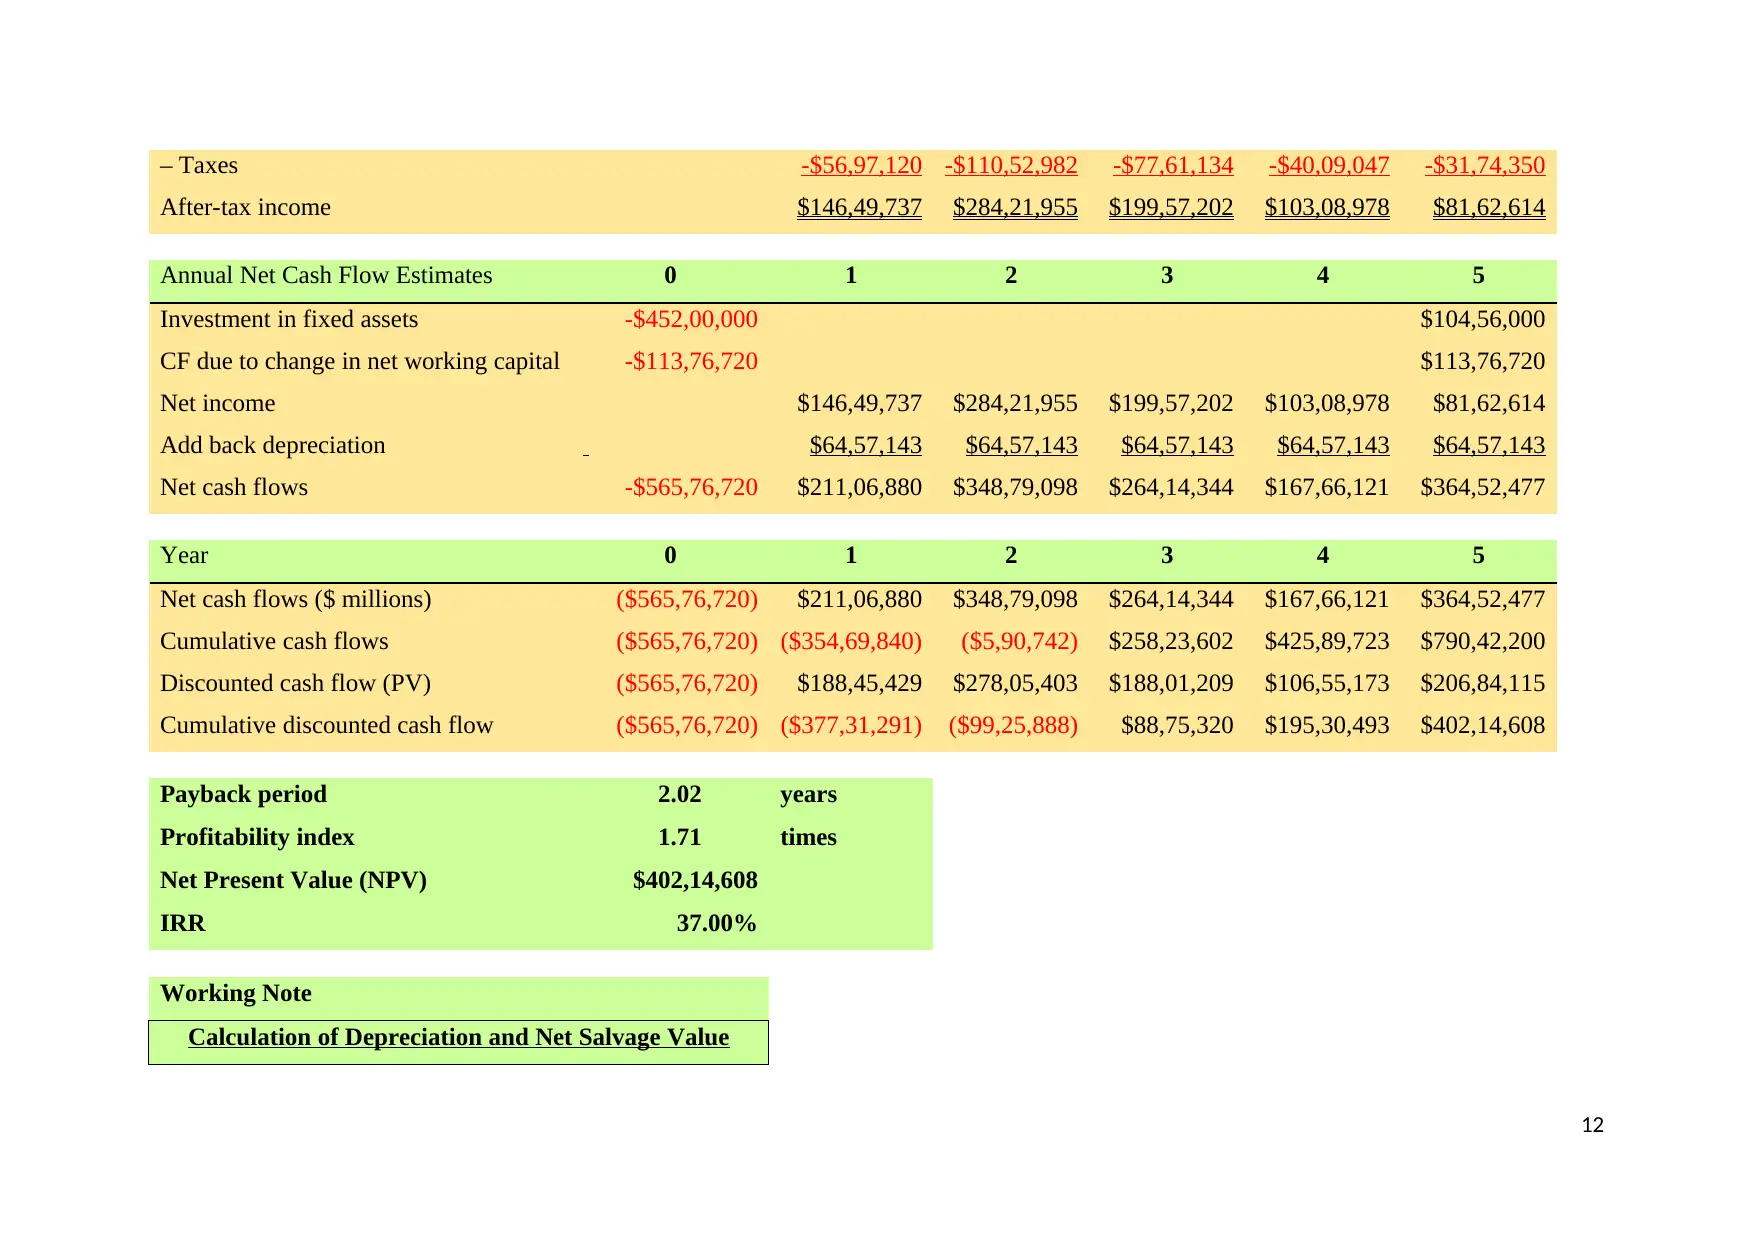Select cumulative discounted value ($377,31,291)
1754x1241 pixels.
point(851,726)
